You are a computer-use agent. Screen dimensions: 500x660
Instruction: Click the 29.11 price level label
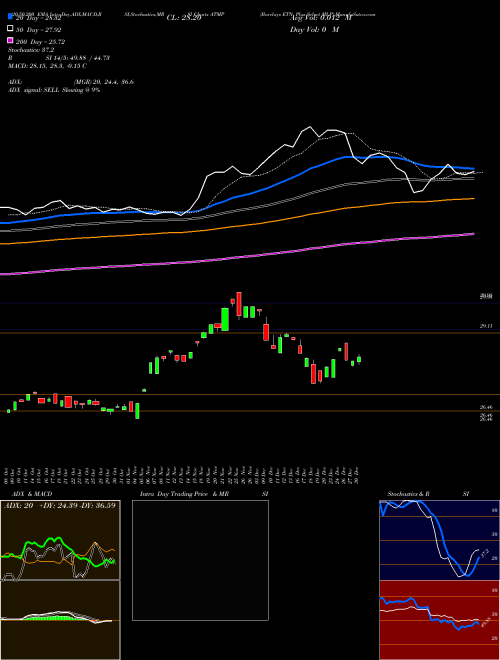[486, 326]
